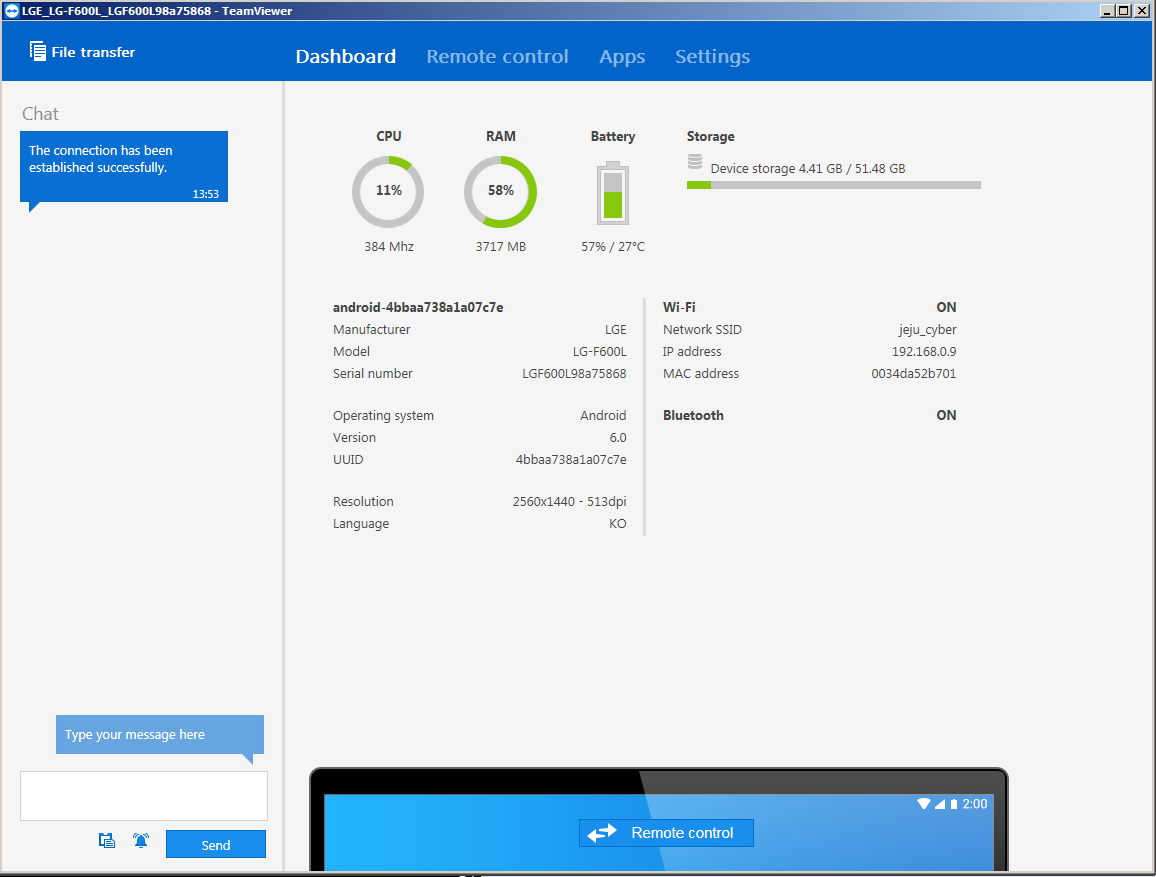
Task: Click the battery level icon
Action: click(x=613, y=192)
